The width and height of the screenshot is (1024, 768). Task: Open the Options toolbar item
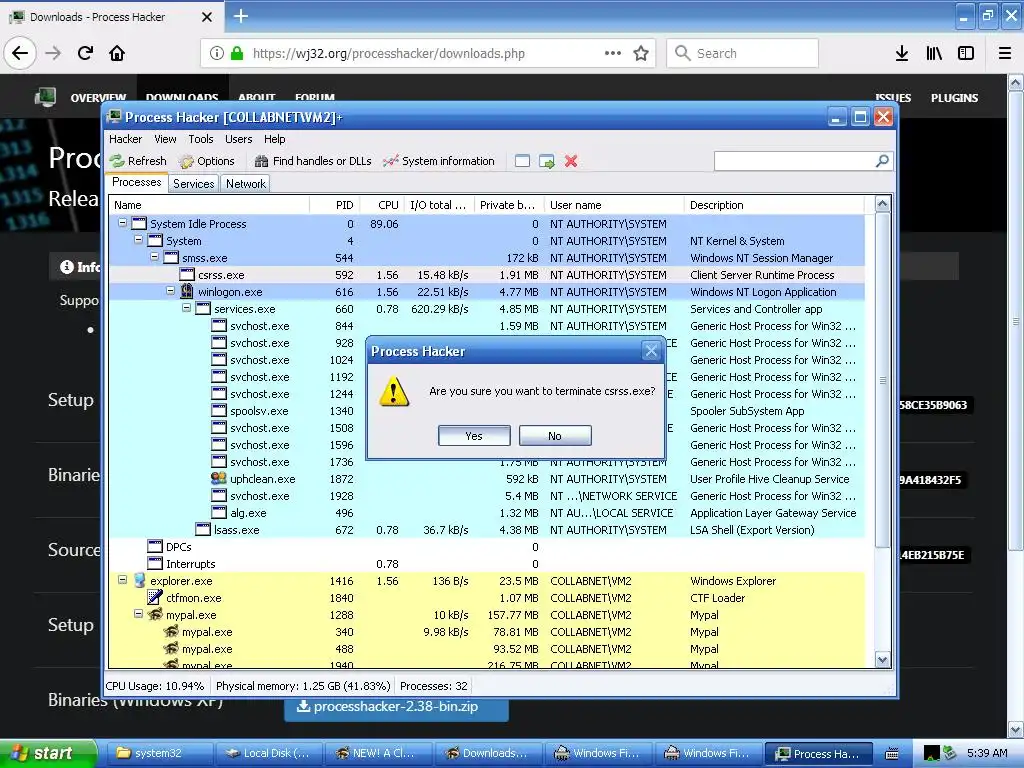coord(208,161)
